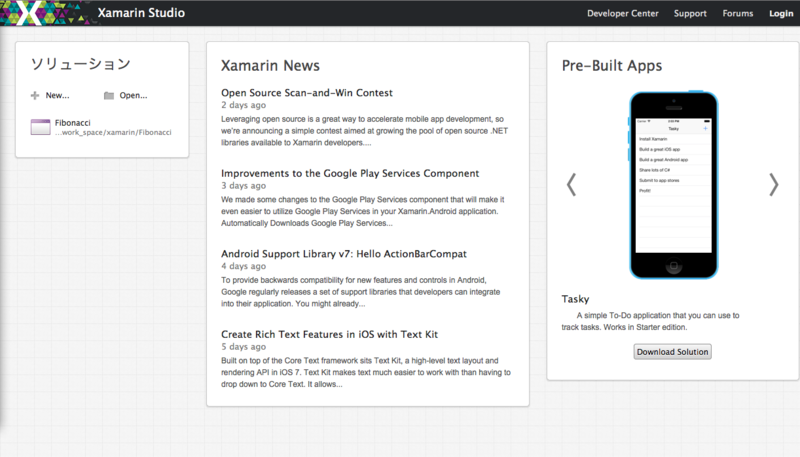800x457 pixels.
Task: Click the '3 days ago' date text
Action: pos(243,186)
